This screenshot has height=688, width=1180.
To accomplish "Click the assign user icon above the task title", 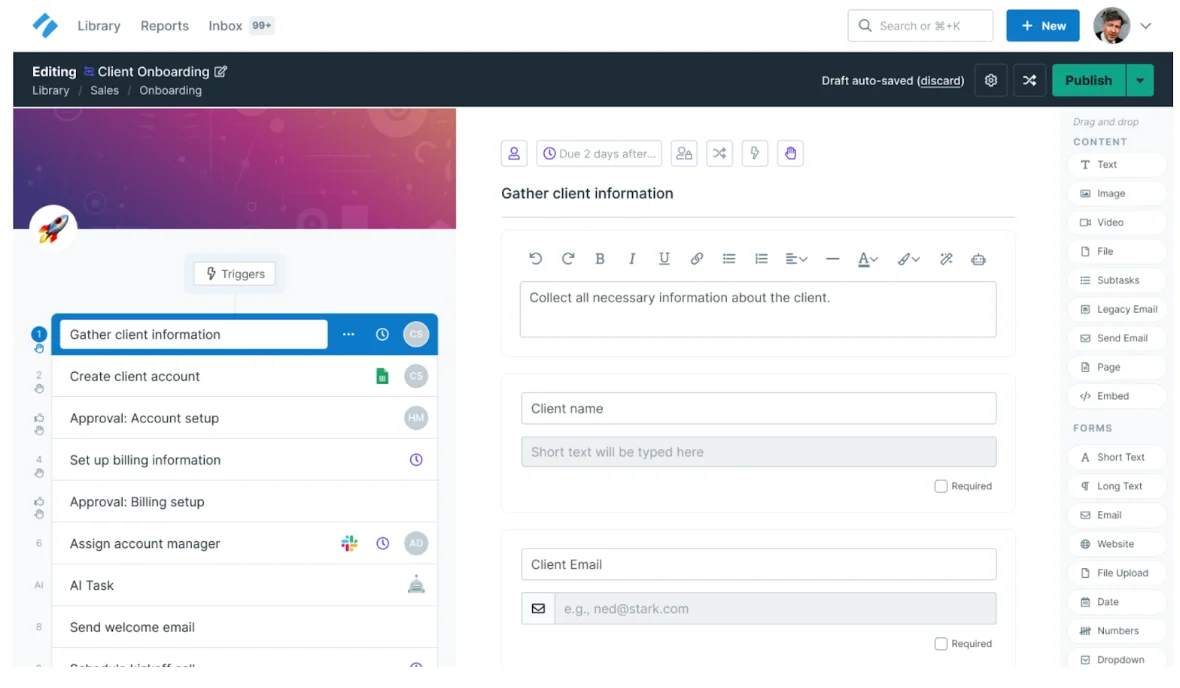I will pos(514,153).
